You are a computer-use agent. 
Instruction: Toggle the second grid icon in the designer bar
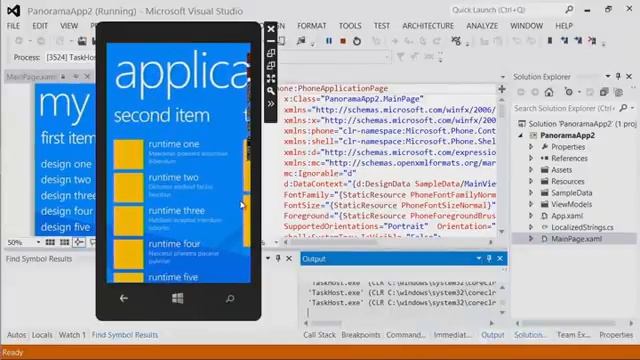point(64,242)
